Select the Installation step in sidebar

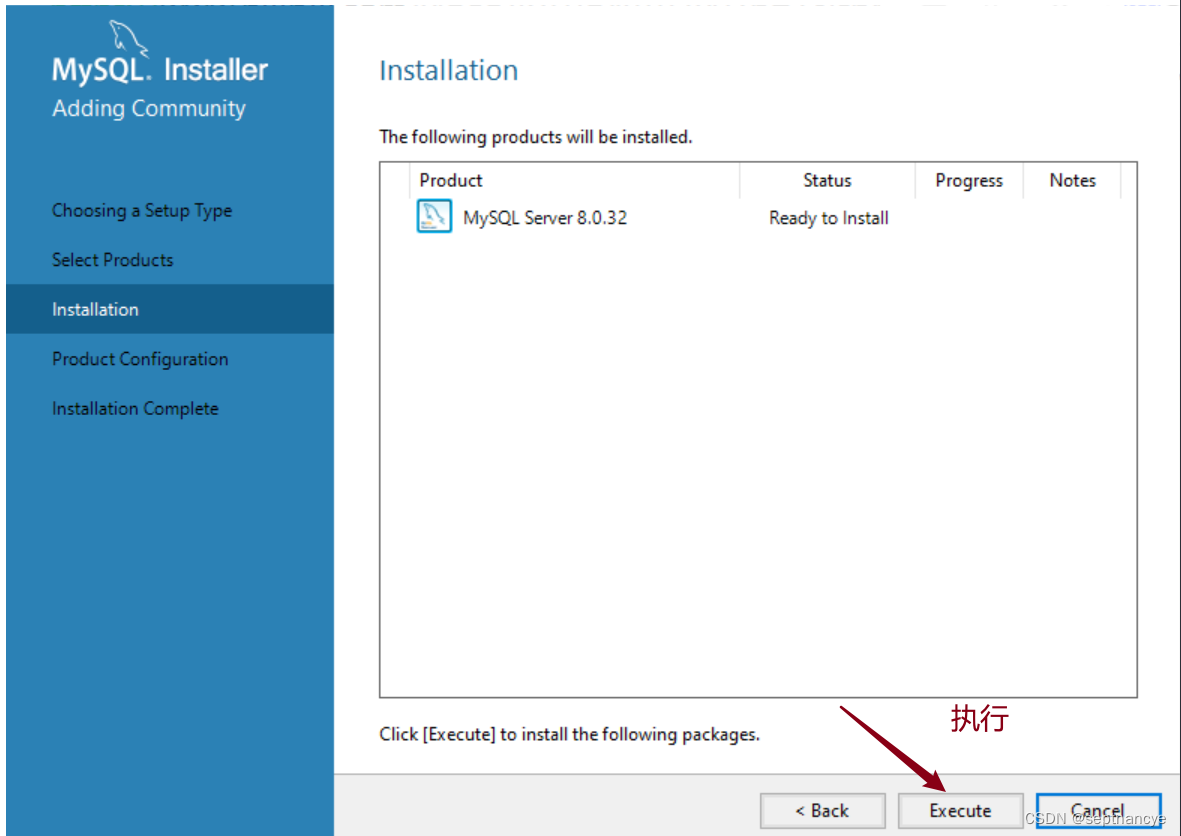point(170,309)
